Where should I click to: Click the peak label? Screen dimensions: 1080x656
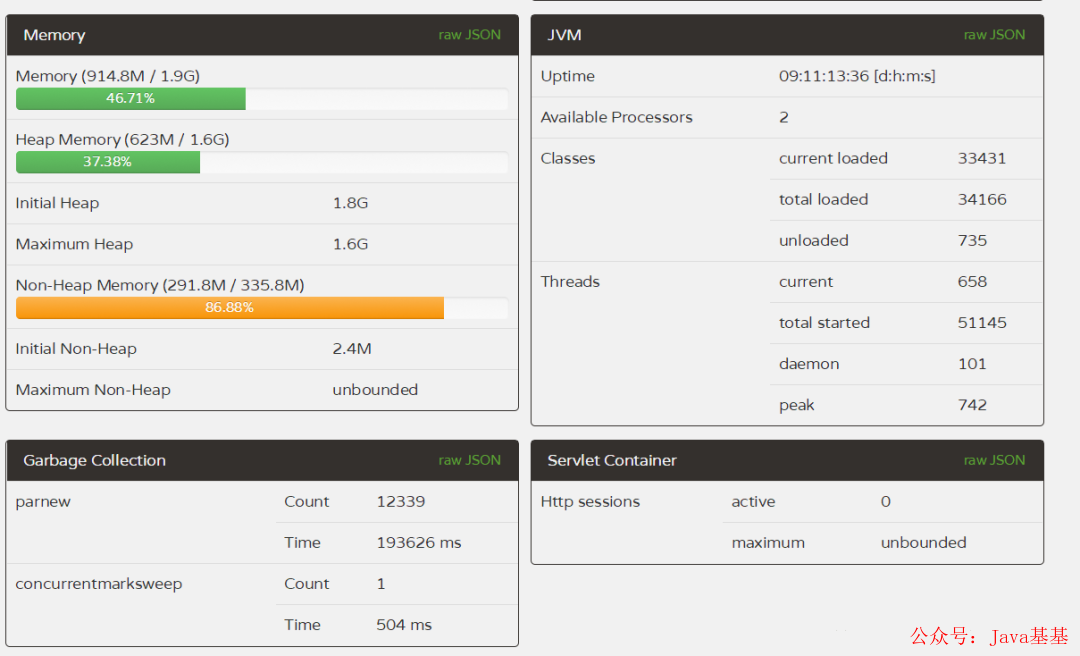click(796, 405)
